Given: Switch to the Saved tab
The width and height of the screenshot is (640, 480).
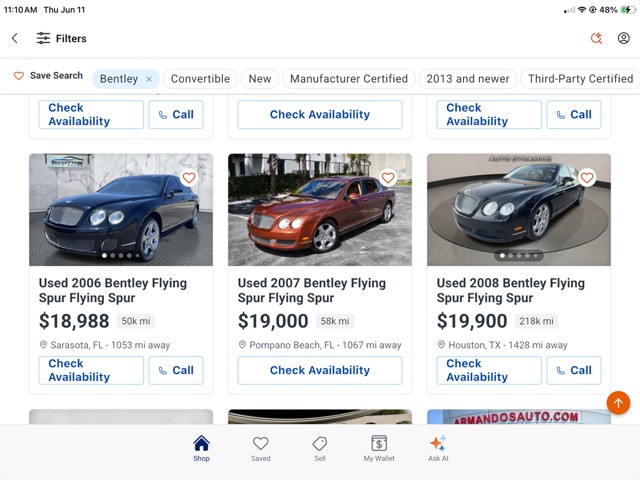Looking at the screenshot, I should (x=260, y=449).
